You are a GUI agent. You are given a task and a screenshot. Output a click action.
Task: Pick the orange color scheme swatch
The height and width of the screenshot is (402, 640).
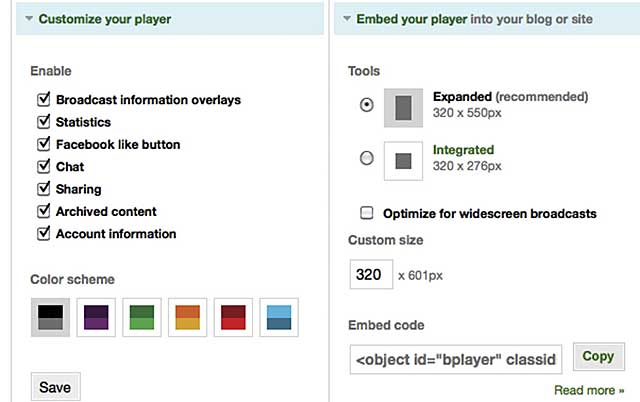[x=187, y=317]
